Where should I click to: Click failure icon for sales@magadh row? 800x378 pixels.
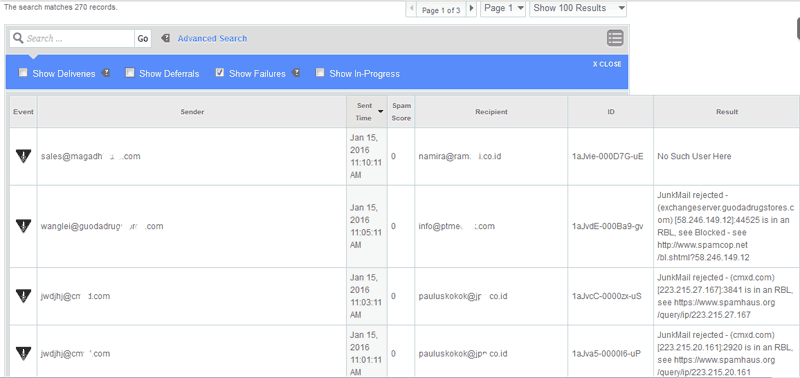click(23, 156)
